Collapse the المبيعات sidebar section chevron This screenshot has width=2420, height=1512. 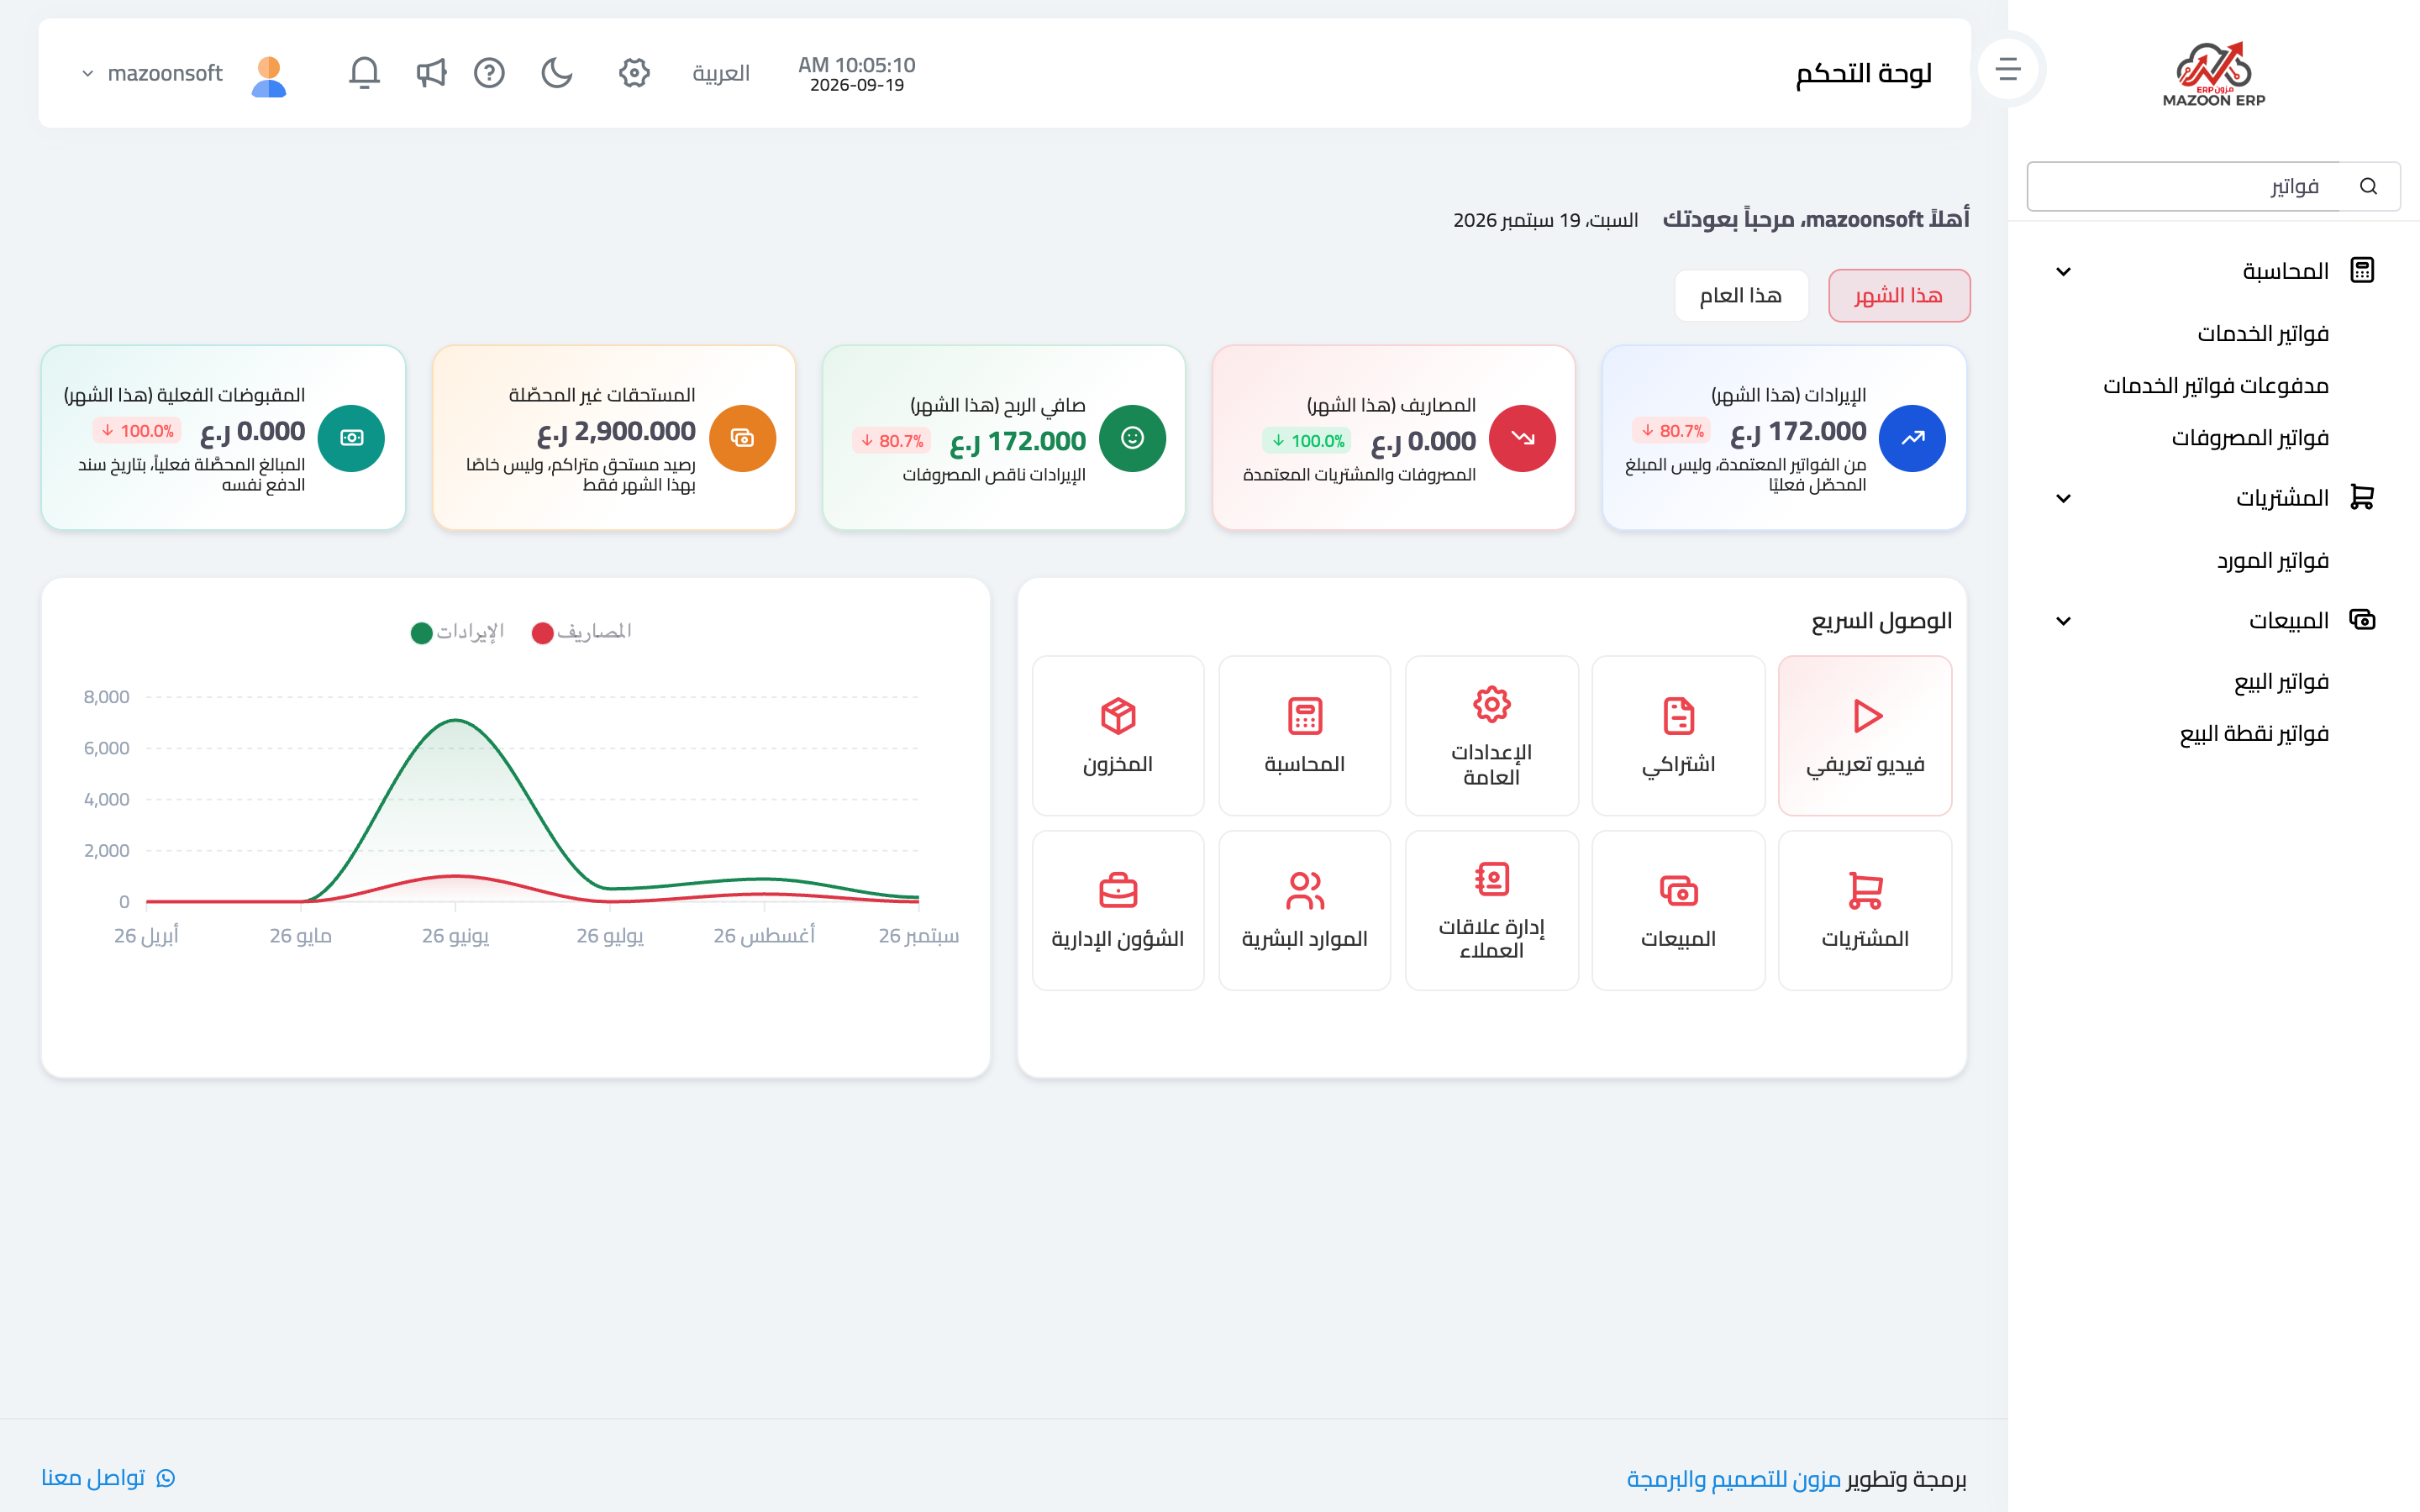(2063, 621)
